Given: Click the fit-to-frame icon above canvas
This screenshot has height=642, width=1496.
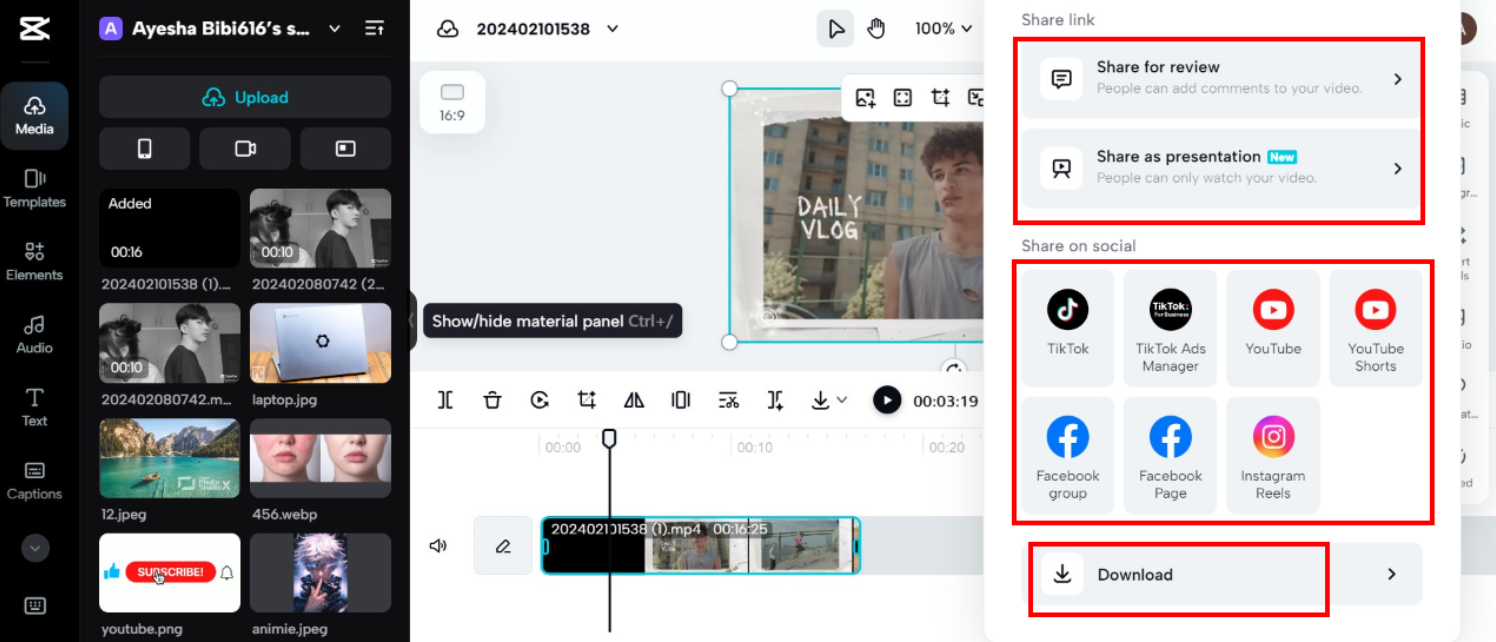Looking at the screenshot, I should (902, 97).
